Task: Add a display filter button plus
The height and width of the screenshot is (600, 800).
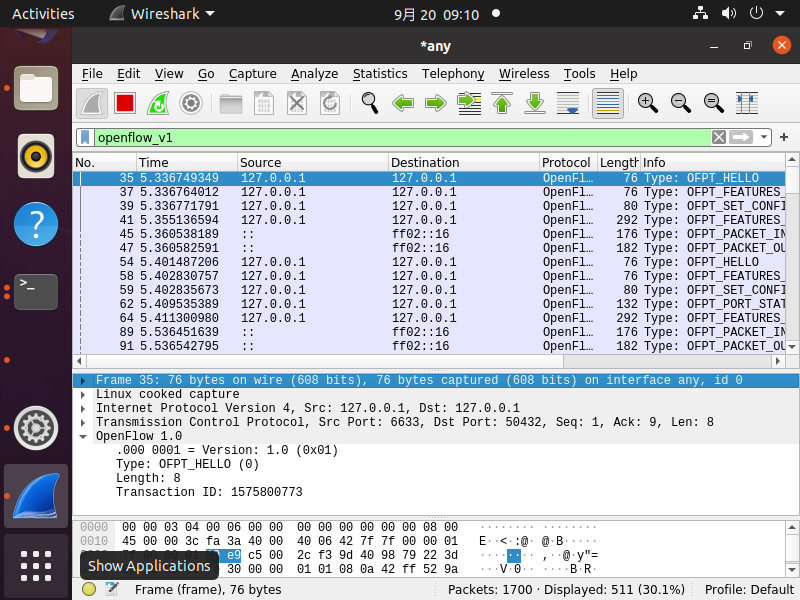Action: coord(784,137)
